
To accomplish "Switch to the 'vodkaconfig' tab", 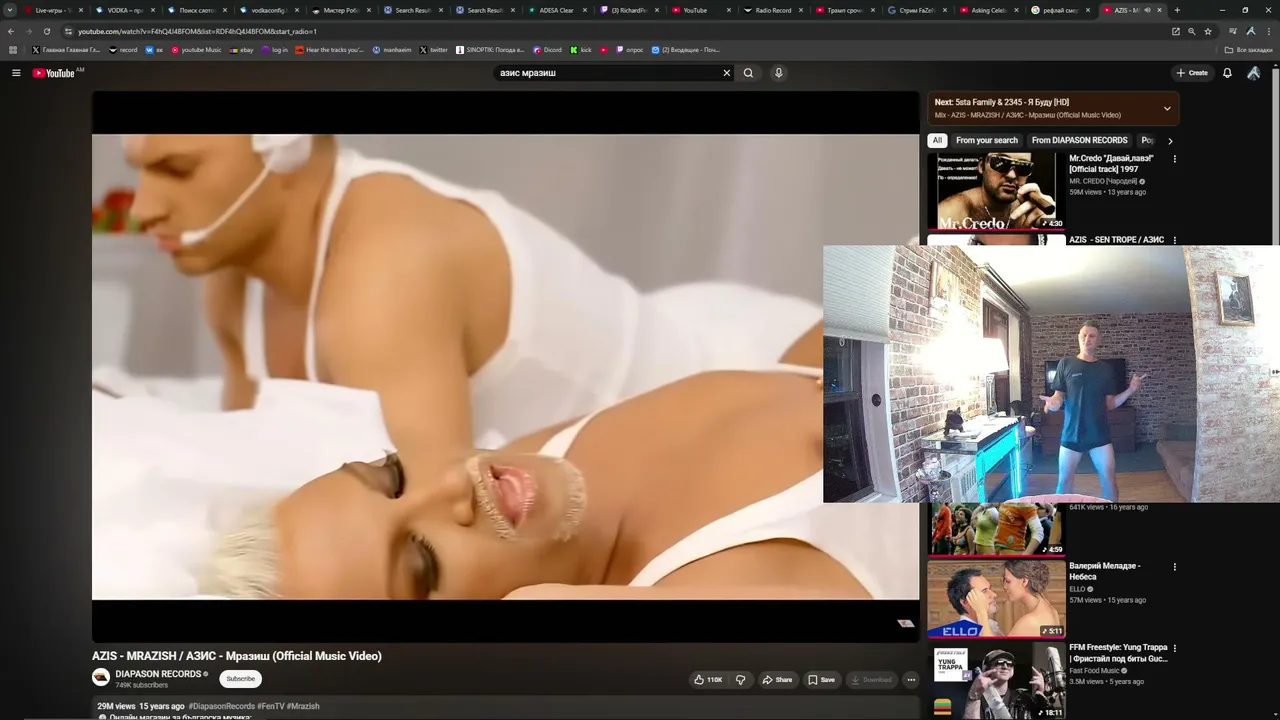I will coord(269,10).
